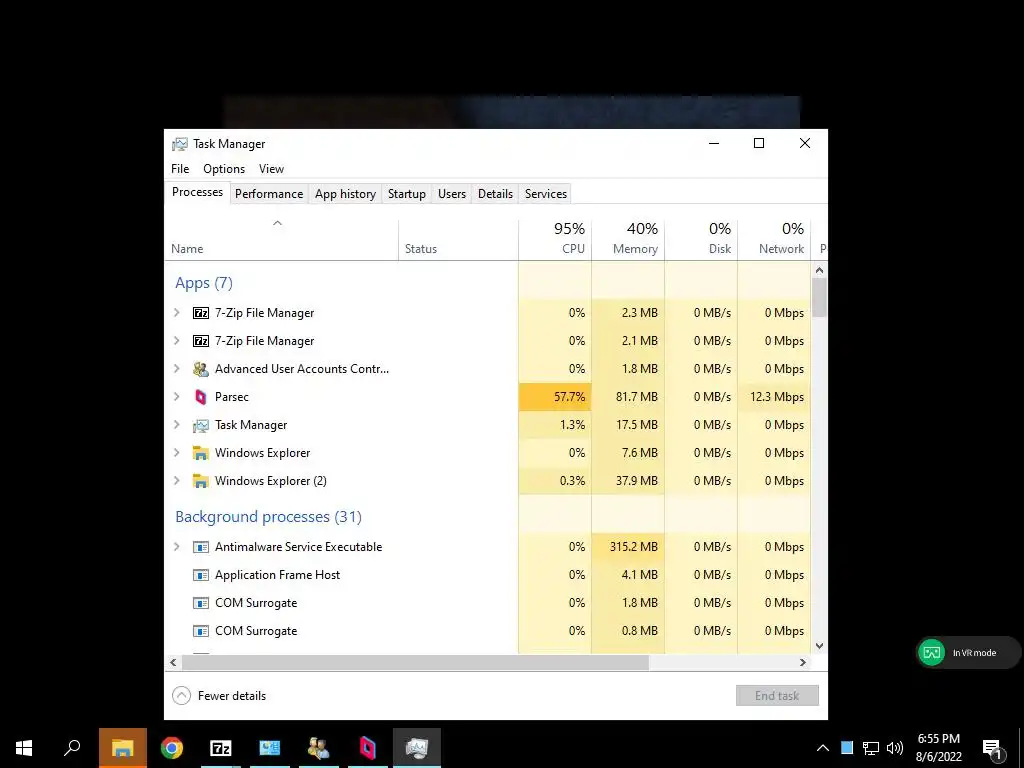Switch to the Performance tab
Screen dimensions: 1024x768
point(269,194)
